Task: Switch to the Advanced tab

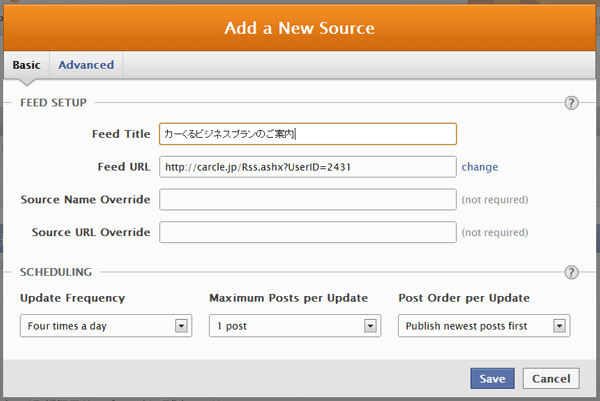Action: [86, 65]
